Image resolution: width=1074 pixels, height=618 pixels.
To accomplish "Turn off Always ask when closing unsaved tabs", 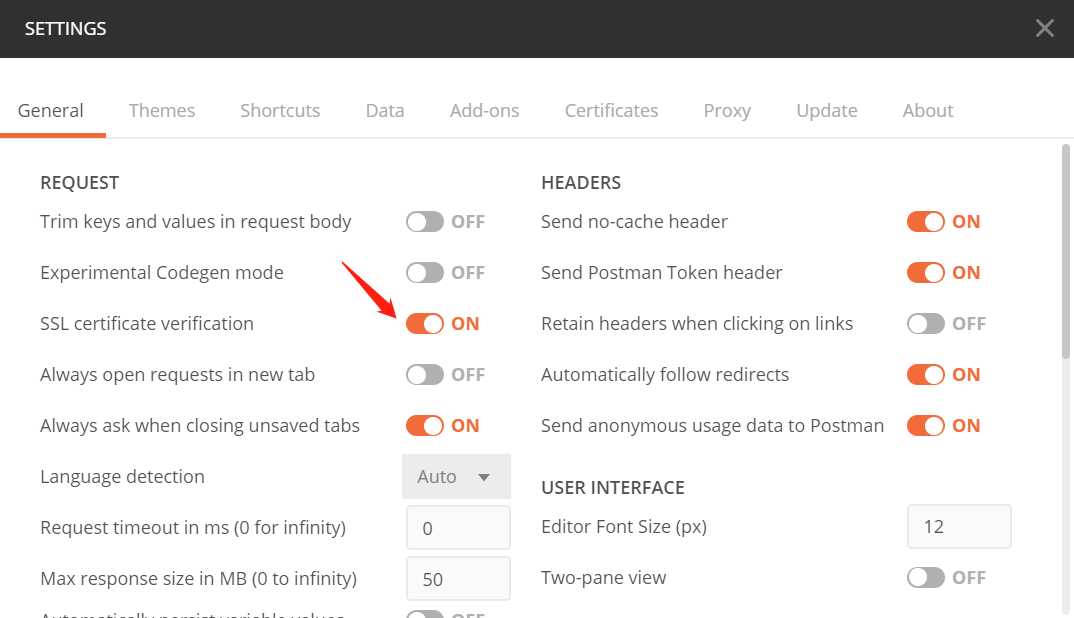I will (425, 425).
